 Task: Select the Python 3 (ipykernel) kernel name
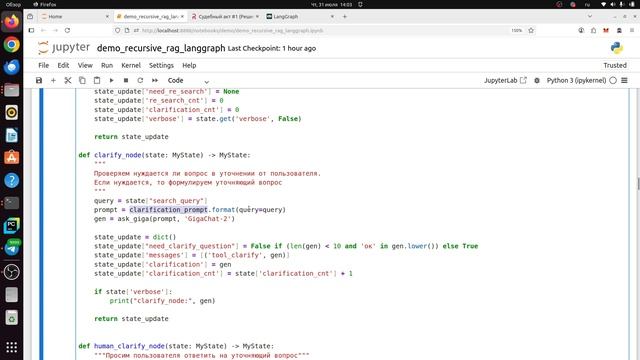576,80
